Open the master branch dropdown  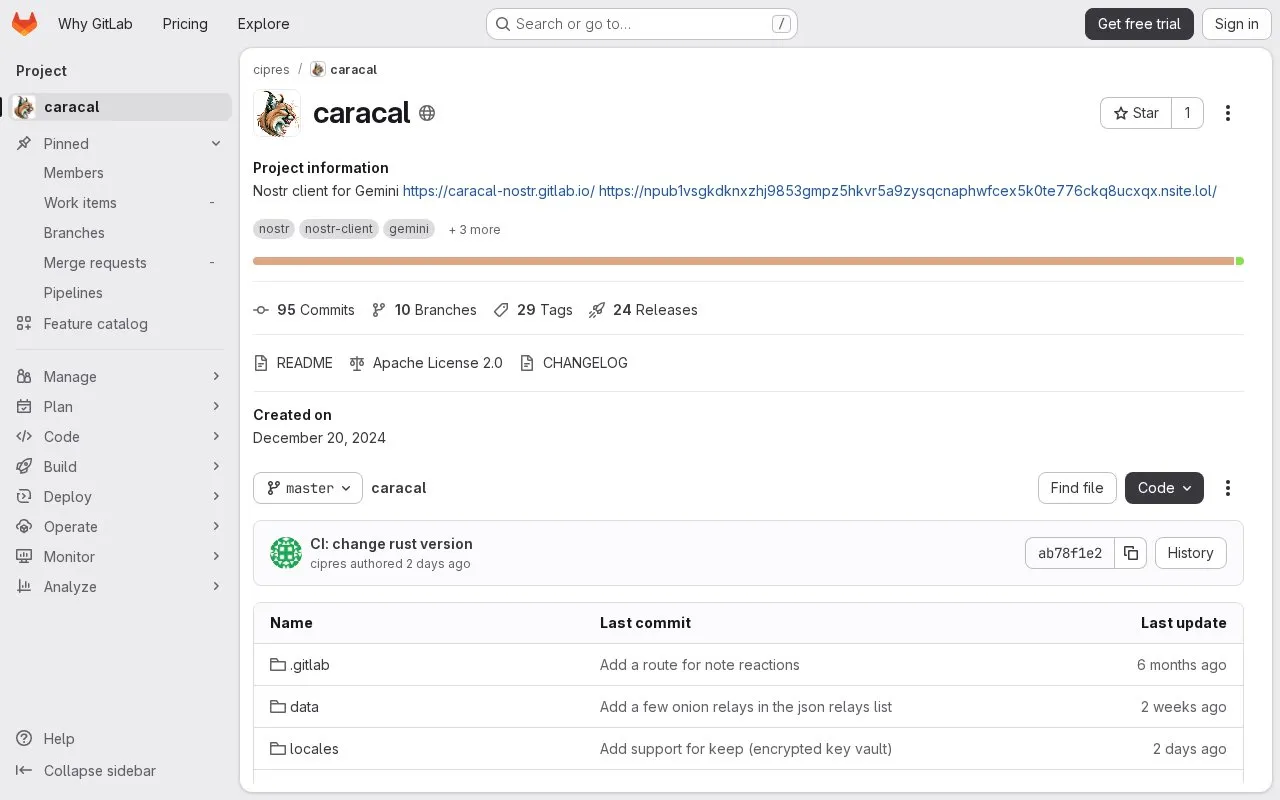coord(308,488)
